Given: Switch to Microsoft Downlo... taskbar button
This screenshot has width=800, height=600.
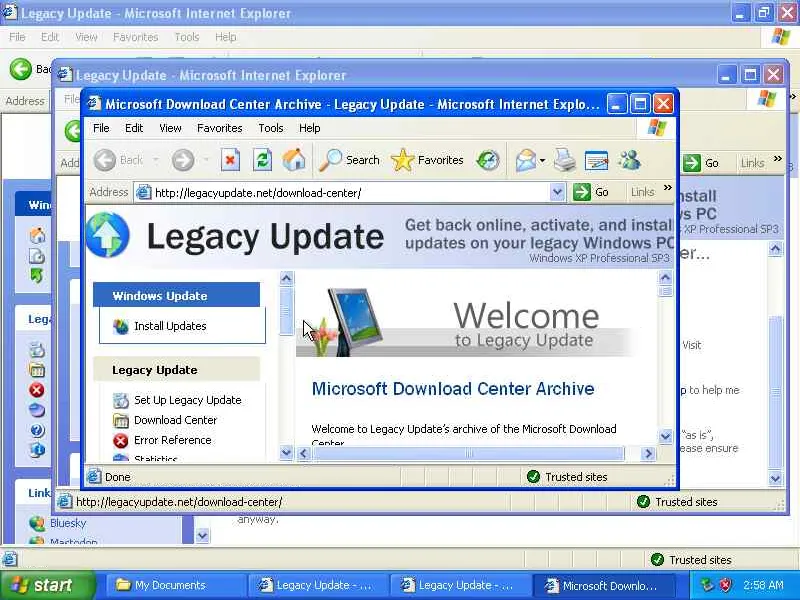Looking at the screenshot, I should 606,585.
